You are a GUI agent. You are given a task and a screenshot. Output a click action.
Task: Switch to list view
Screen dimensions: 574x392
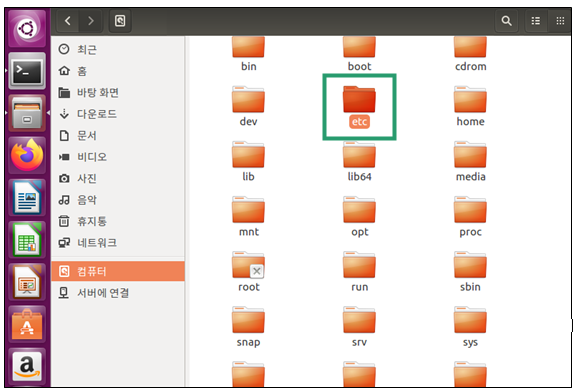(x=536, y=21)
